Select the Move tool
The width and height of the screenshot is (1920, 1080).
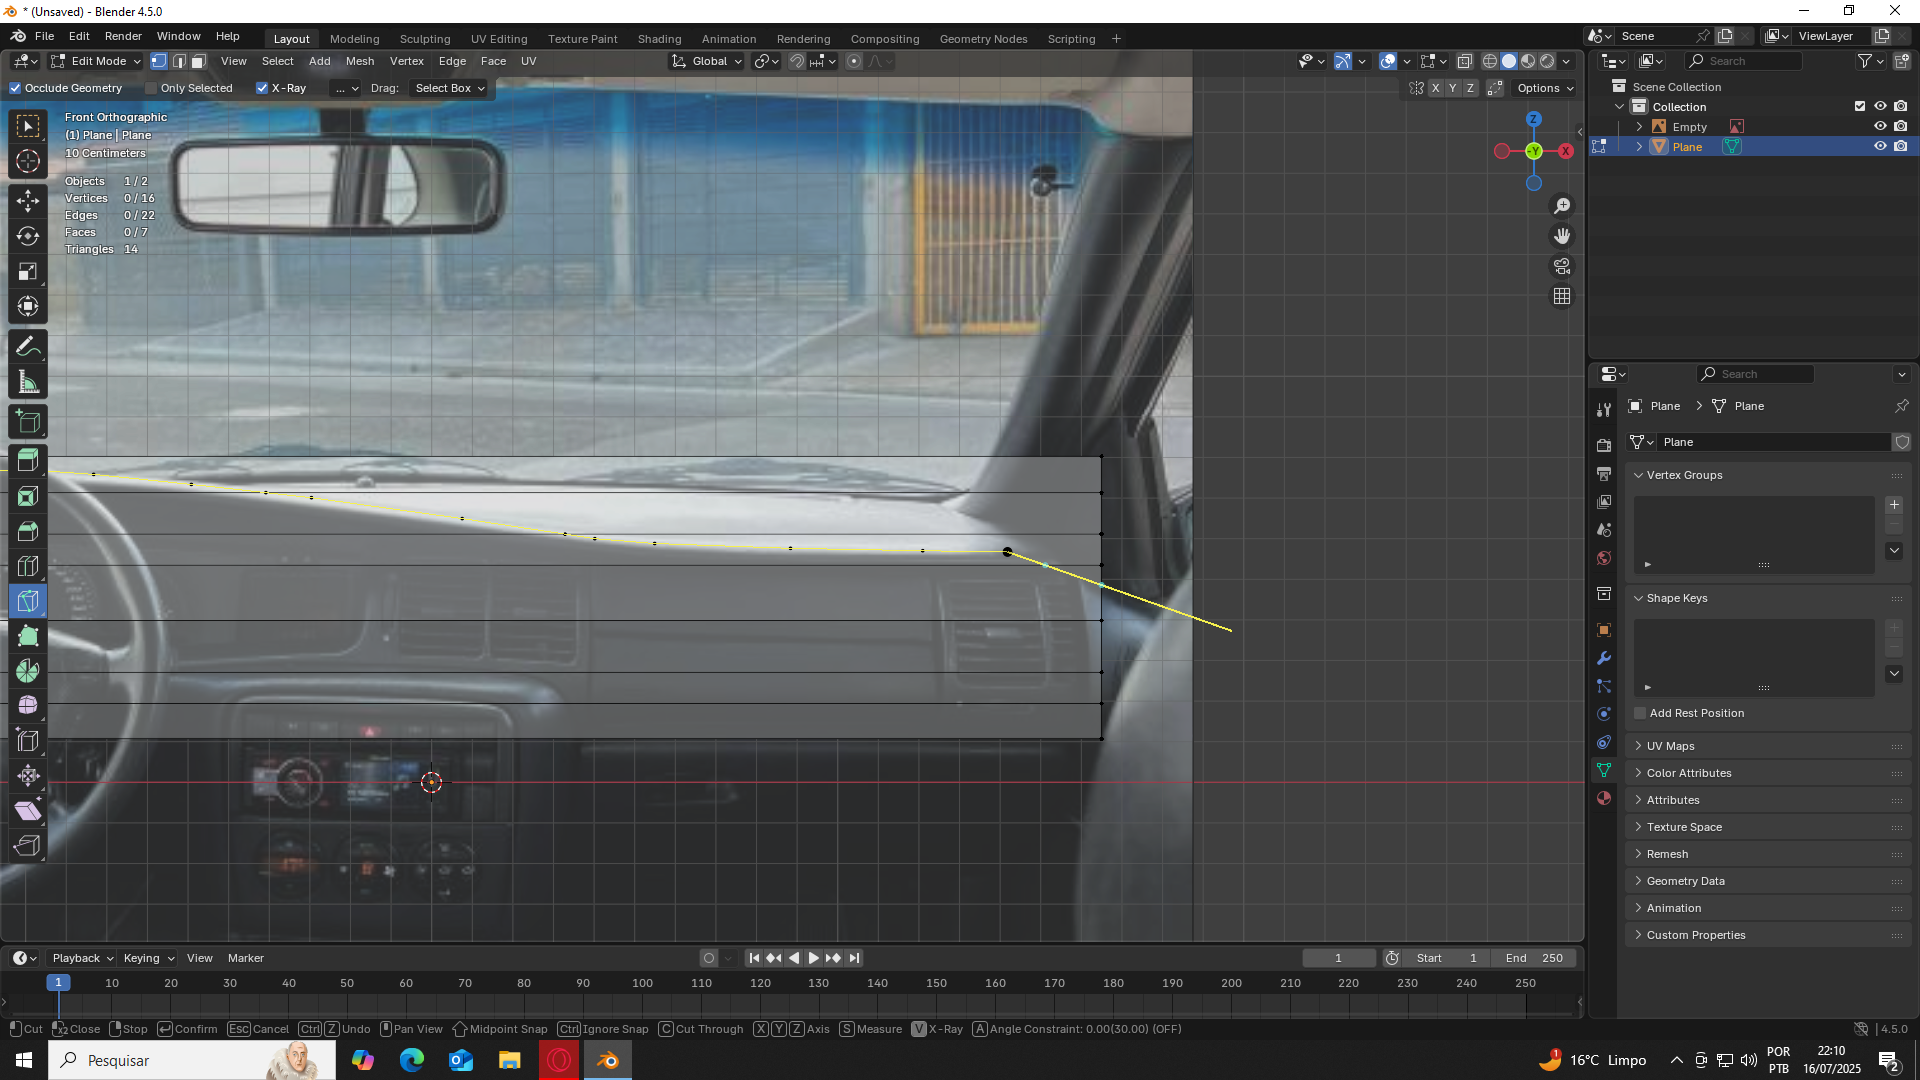click(x=28, y=200)
